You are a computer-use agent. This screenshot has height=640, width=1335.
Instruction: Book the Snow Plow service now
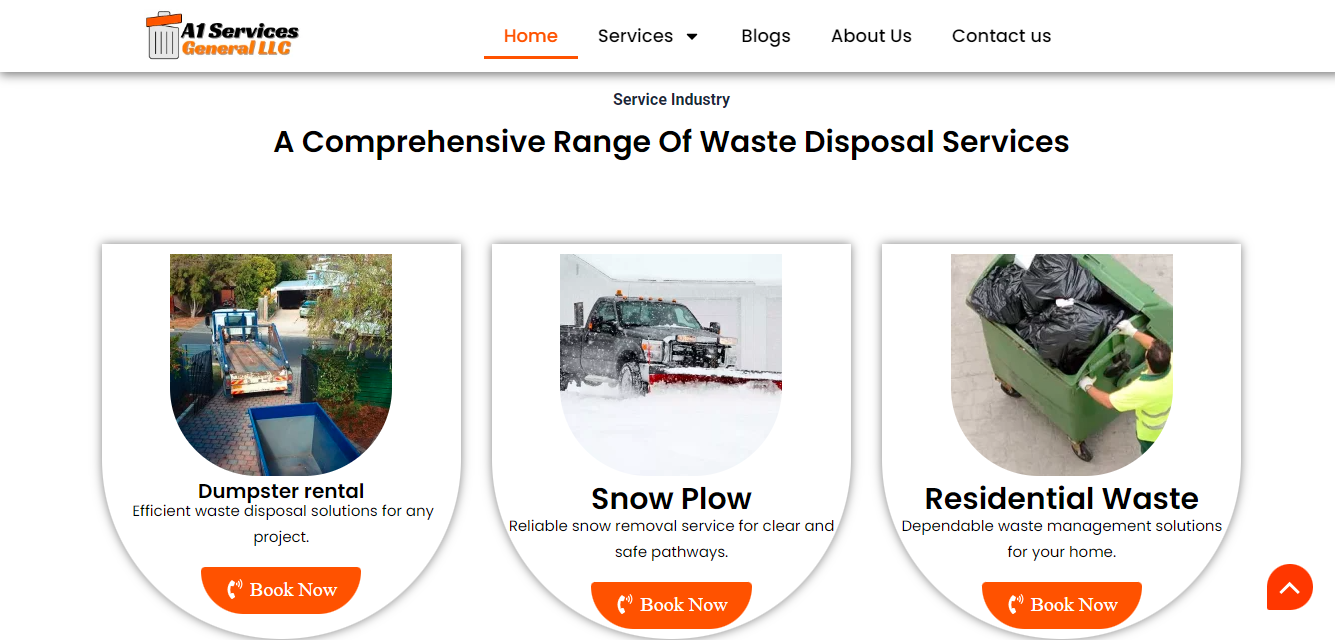[671, 605]
